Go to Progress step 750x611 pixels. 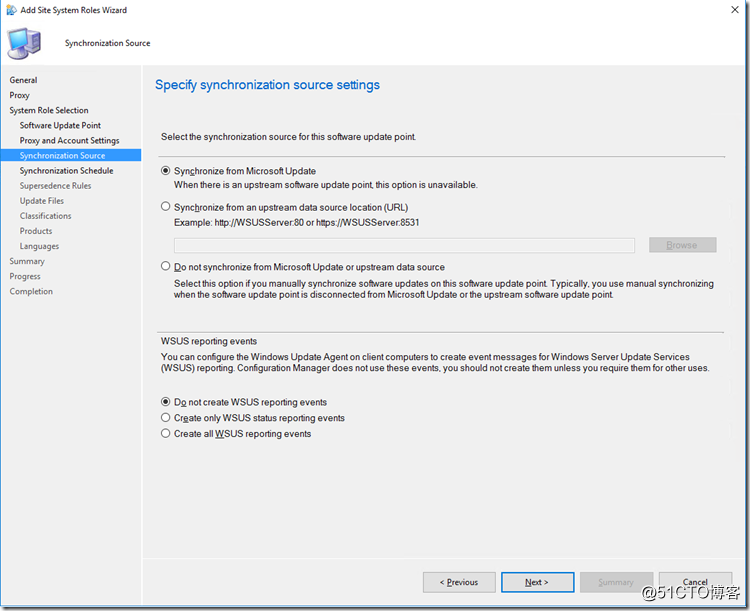[25, 276]
